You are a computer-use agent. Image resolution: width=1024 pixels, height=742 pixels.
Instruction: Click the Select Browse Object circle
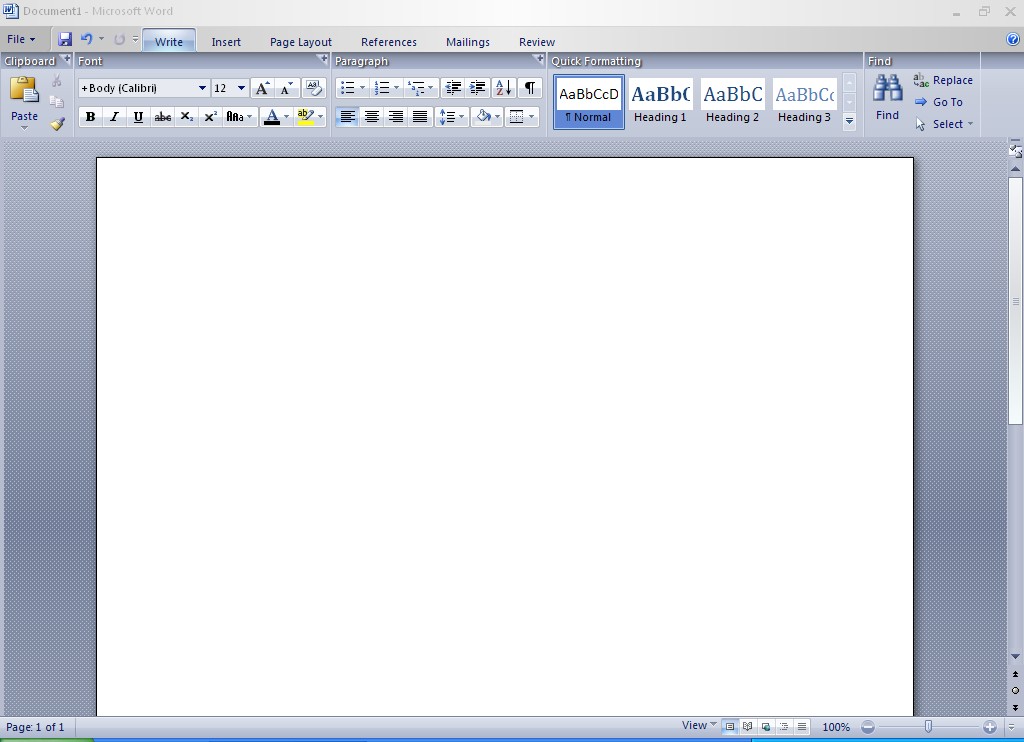(x=1015, y=690)
